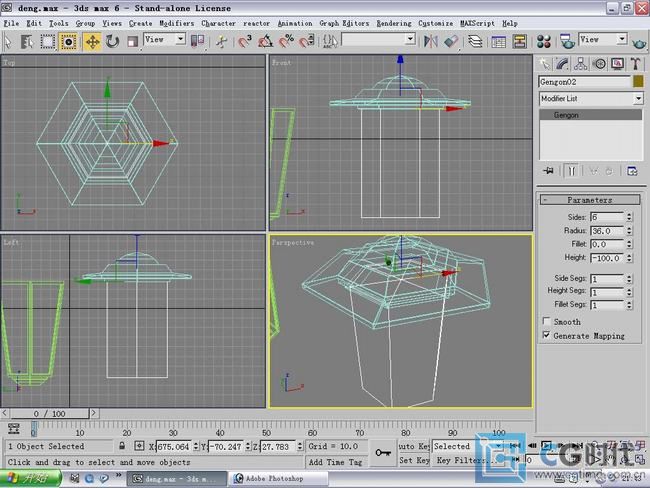Adjust the Height spinner arrows
This screenshot has height=488, width=650.
629,257
